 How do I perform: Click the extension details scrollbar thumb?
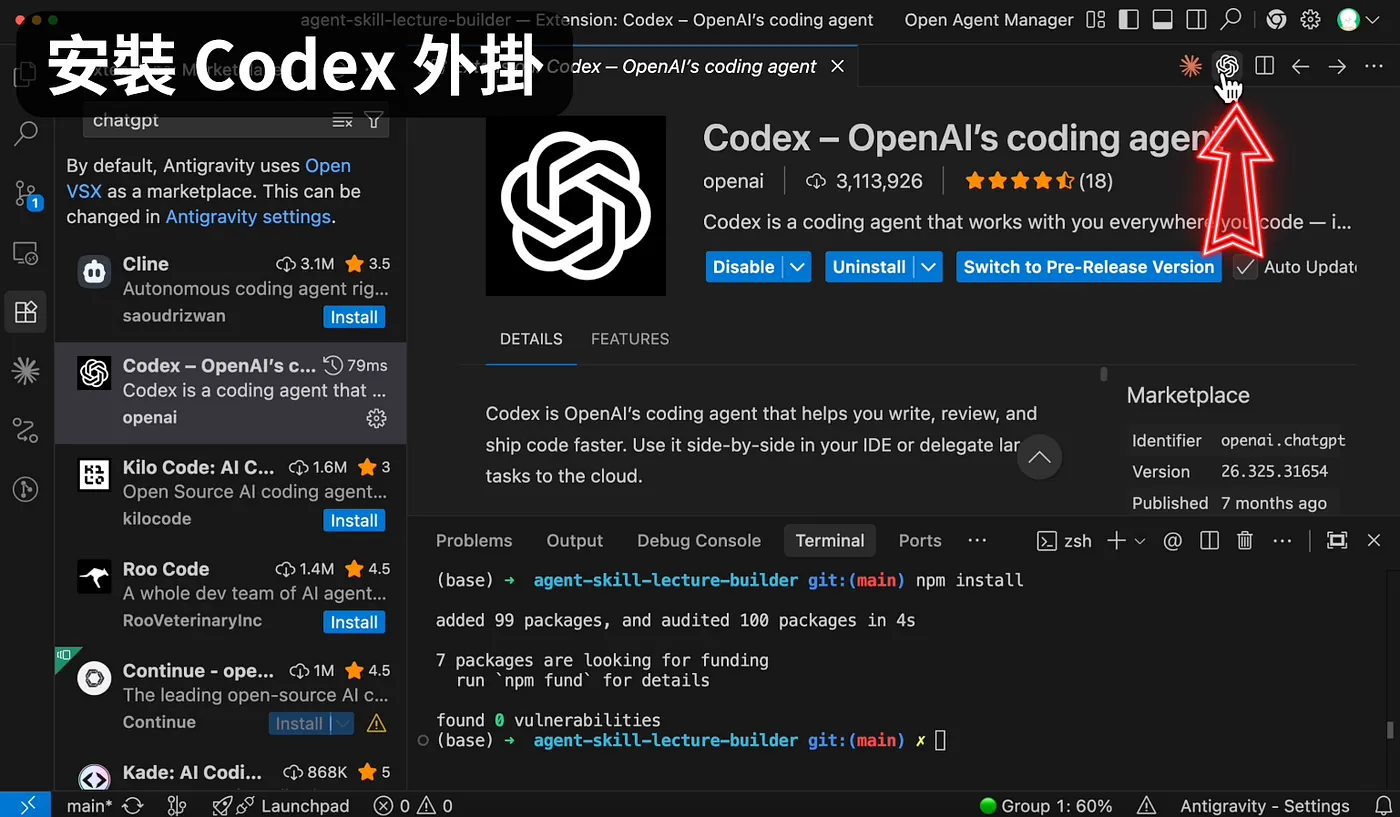[1104, 374]
